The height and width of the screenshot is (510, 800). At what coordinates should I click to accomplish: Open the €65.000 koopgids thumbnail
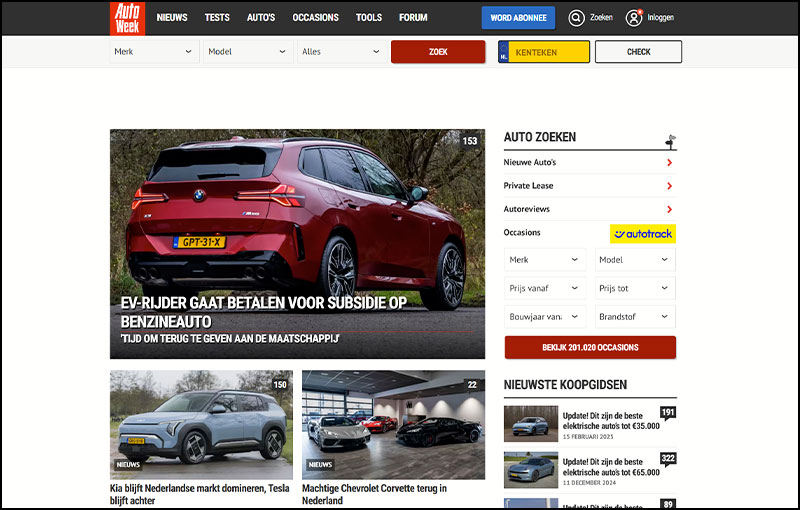531,470
